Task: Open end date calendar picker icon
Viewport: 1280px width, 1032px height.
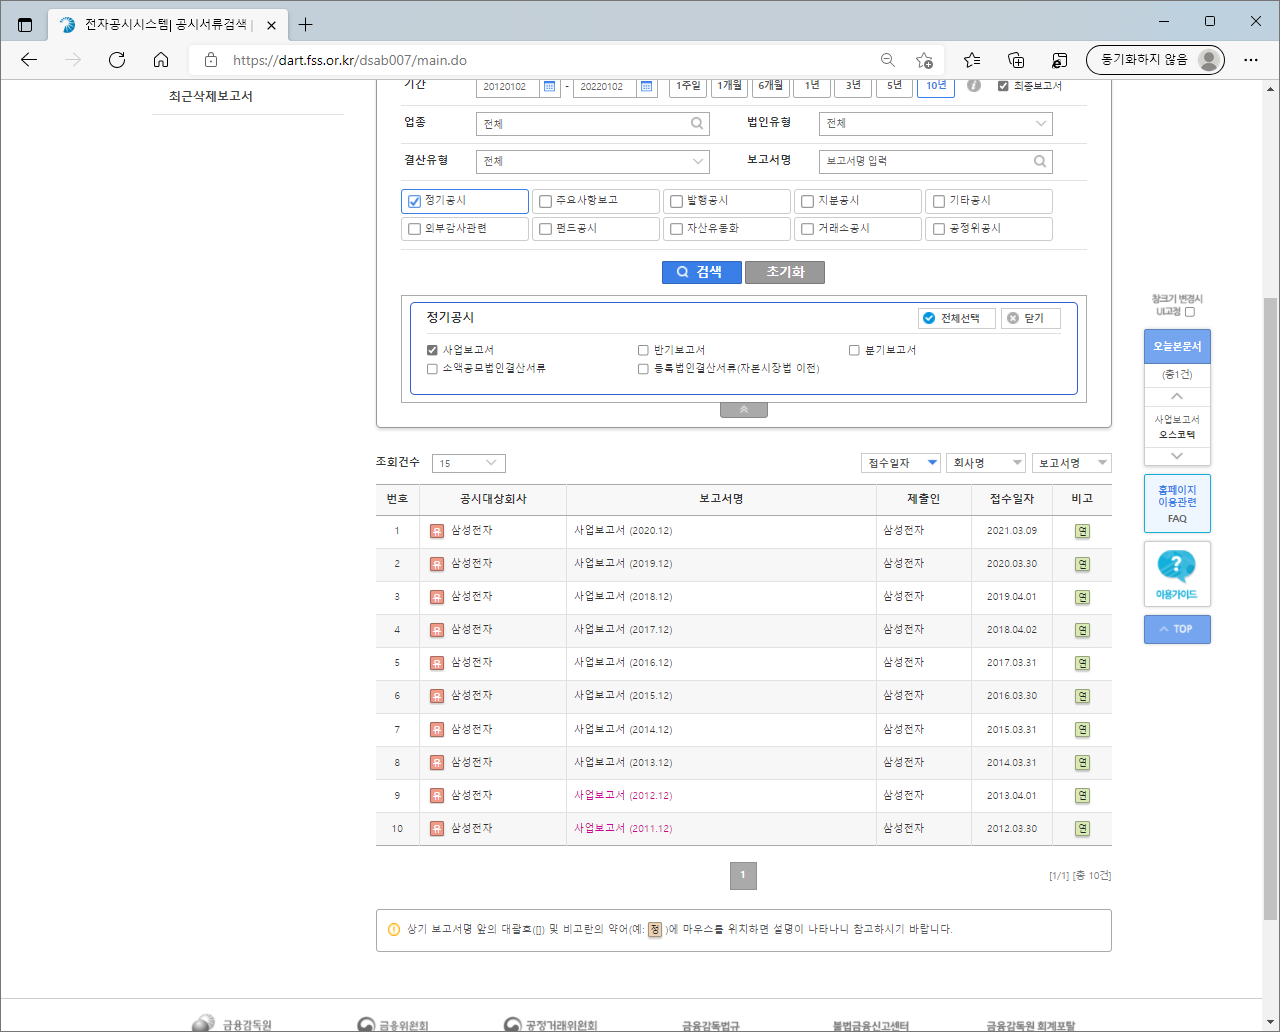Action: (647, 87)
